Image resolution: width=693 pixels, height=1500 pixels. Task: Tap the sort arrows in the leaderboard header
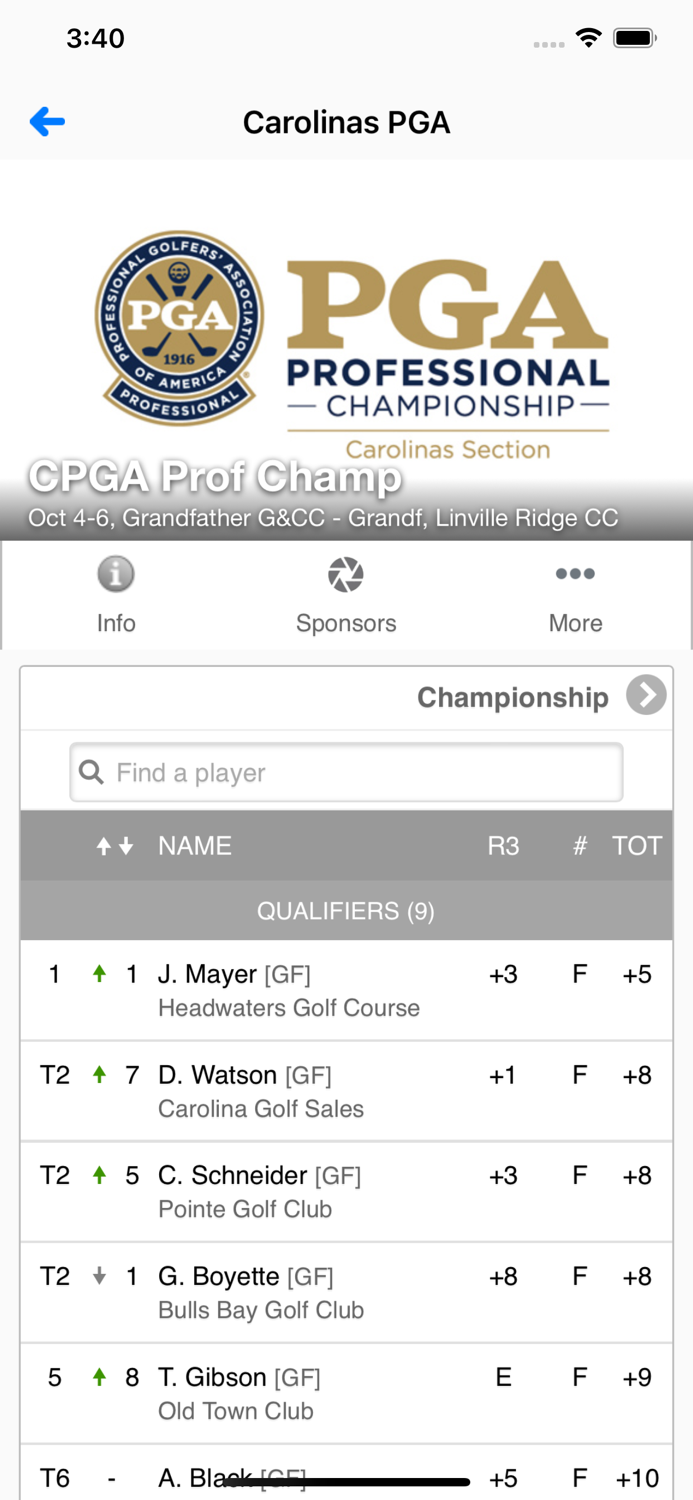point(110,845)
